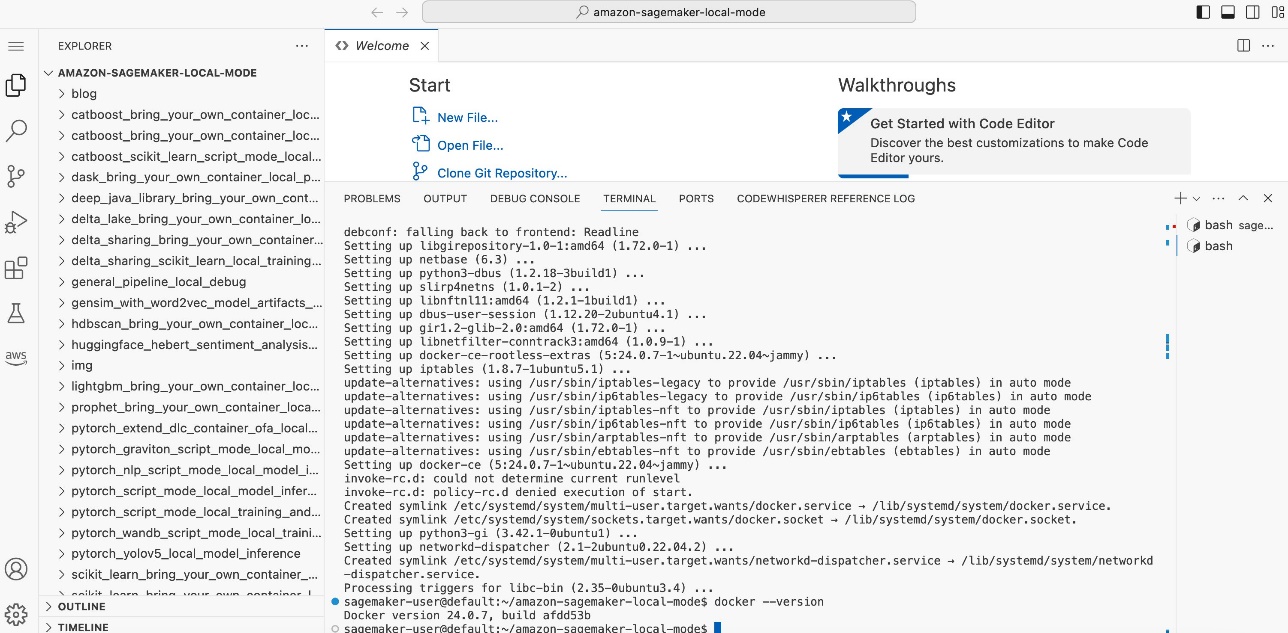Select the 'bash sage...' terminal session
This screenshot has height=633, width=1288.
[x=1231, y=225]
